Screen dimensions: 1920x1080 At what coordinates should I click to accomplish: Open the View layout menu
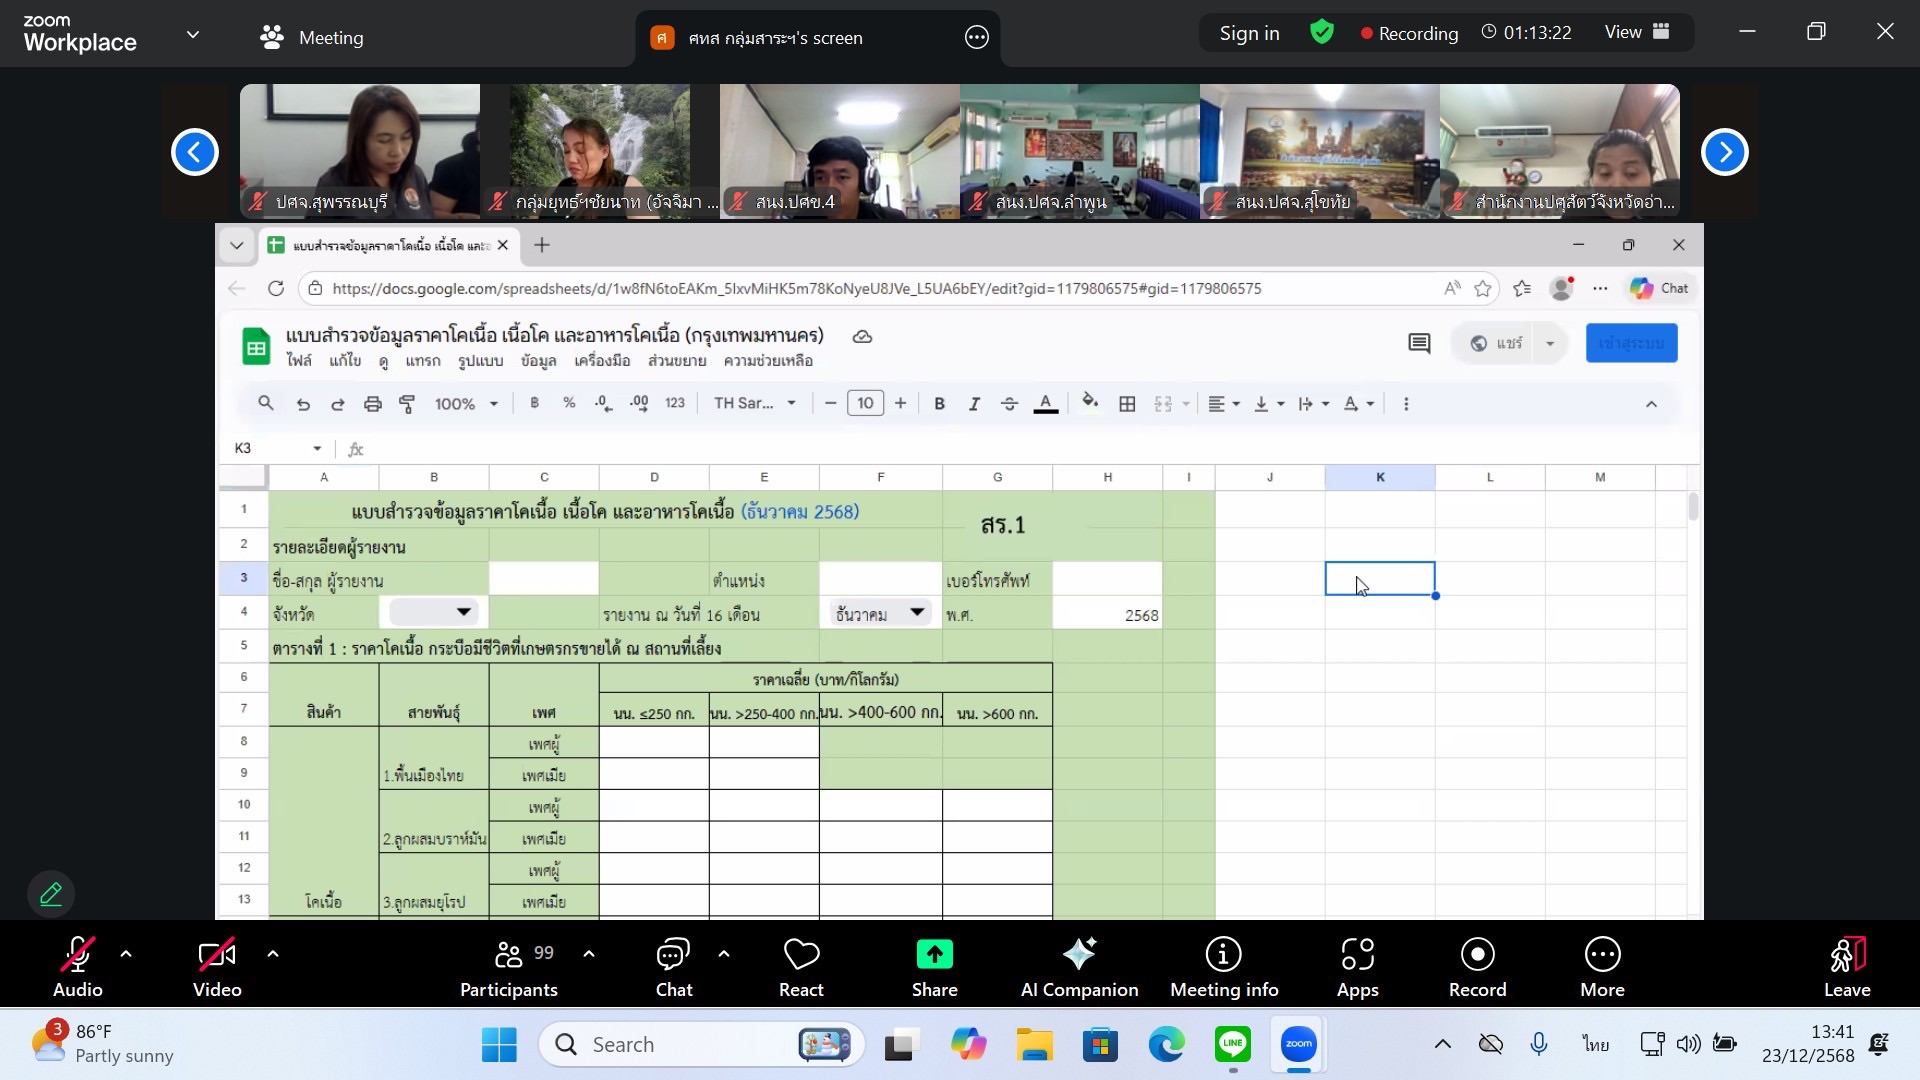click(1636, 32)
